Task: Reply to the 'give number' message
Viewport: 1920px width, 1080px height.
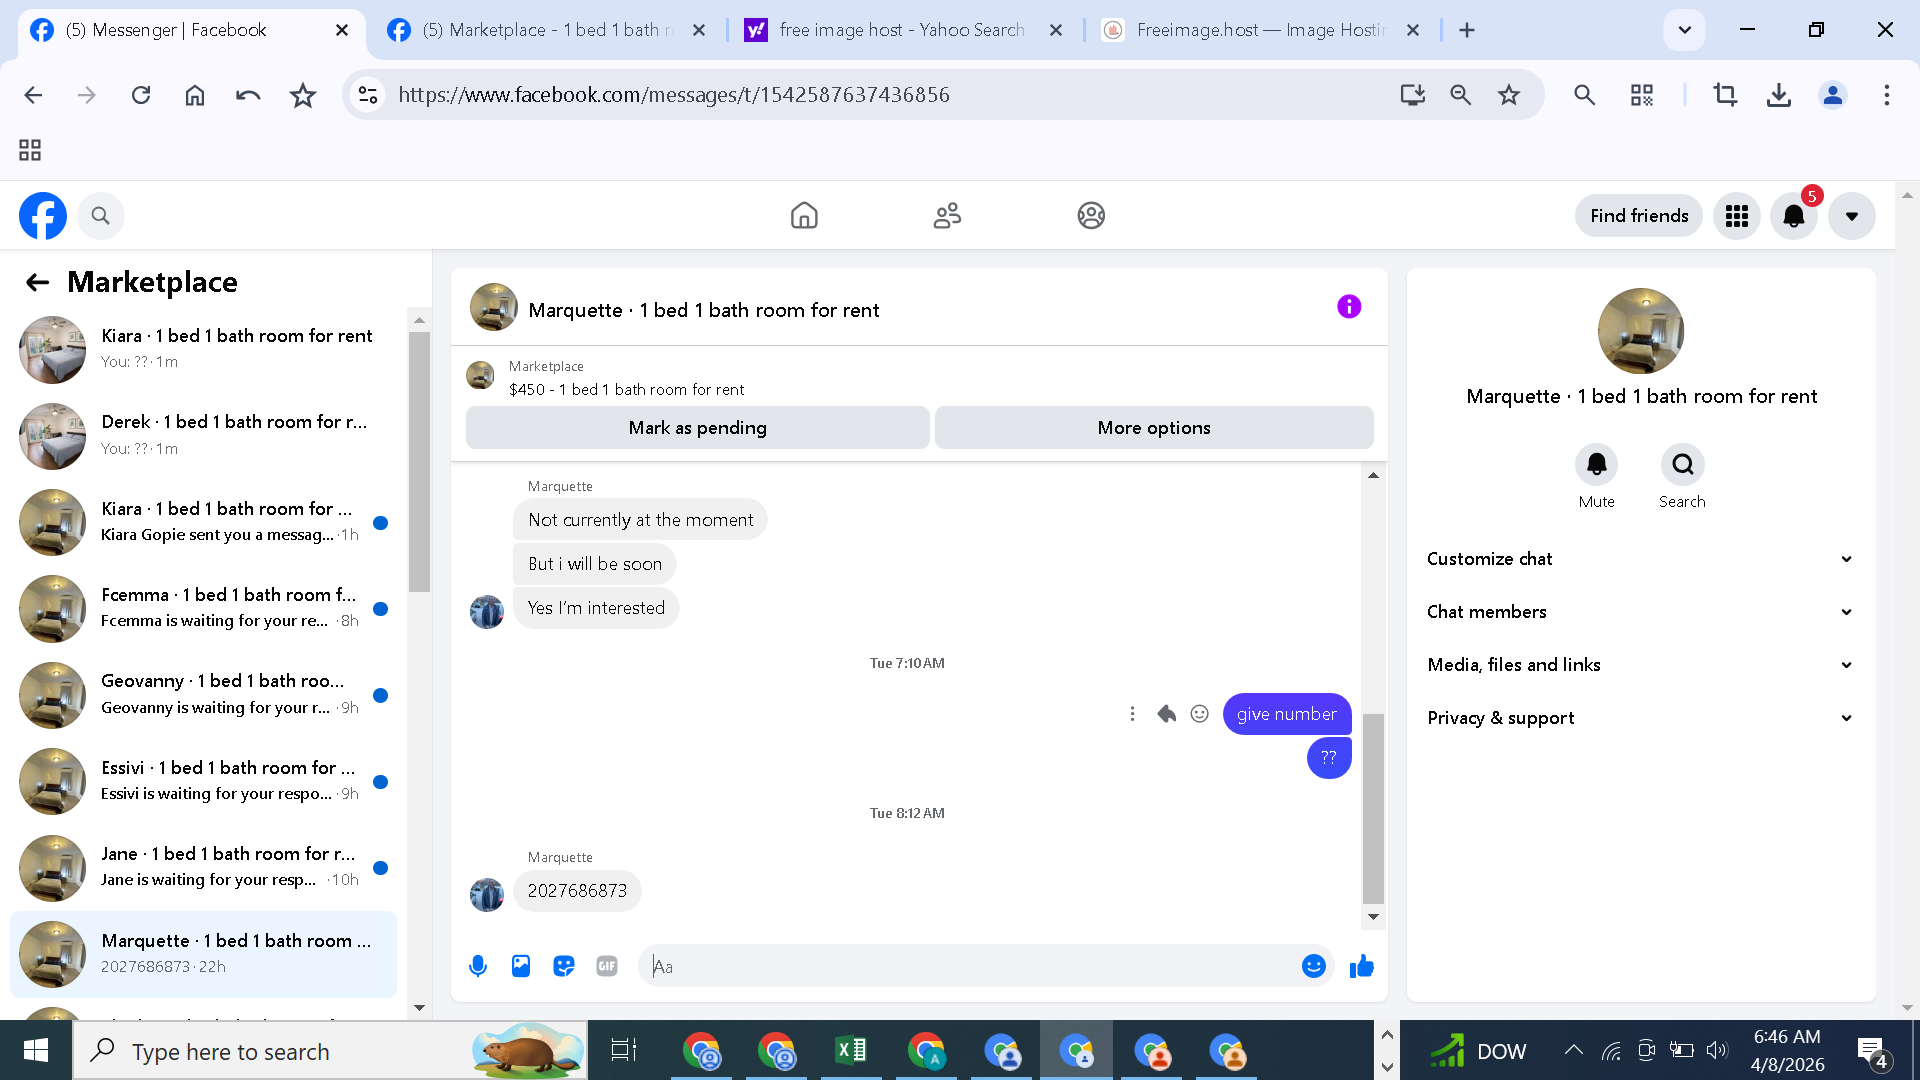Action: pos(1166,714)
